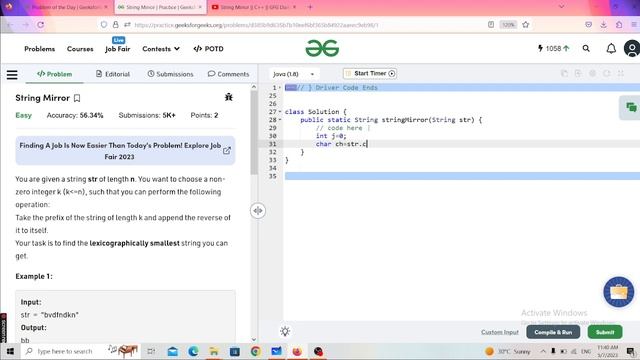Viewport: 640px width, 360px height.
Task: List all tabs dropdown arrow
Action: coord(561,7)
